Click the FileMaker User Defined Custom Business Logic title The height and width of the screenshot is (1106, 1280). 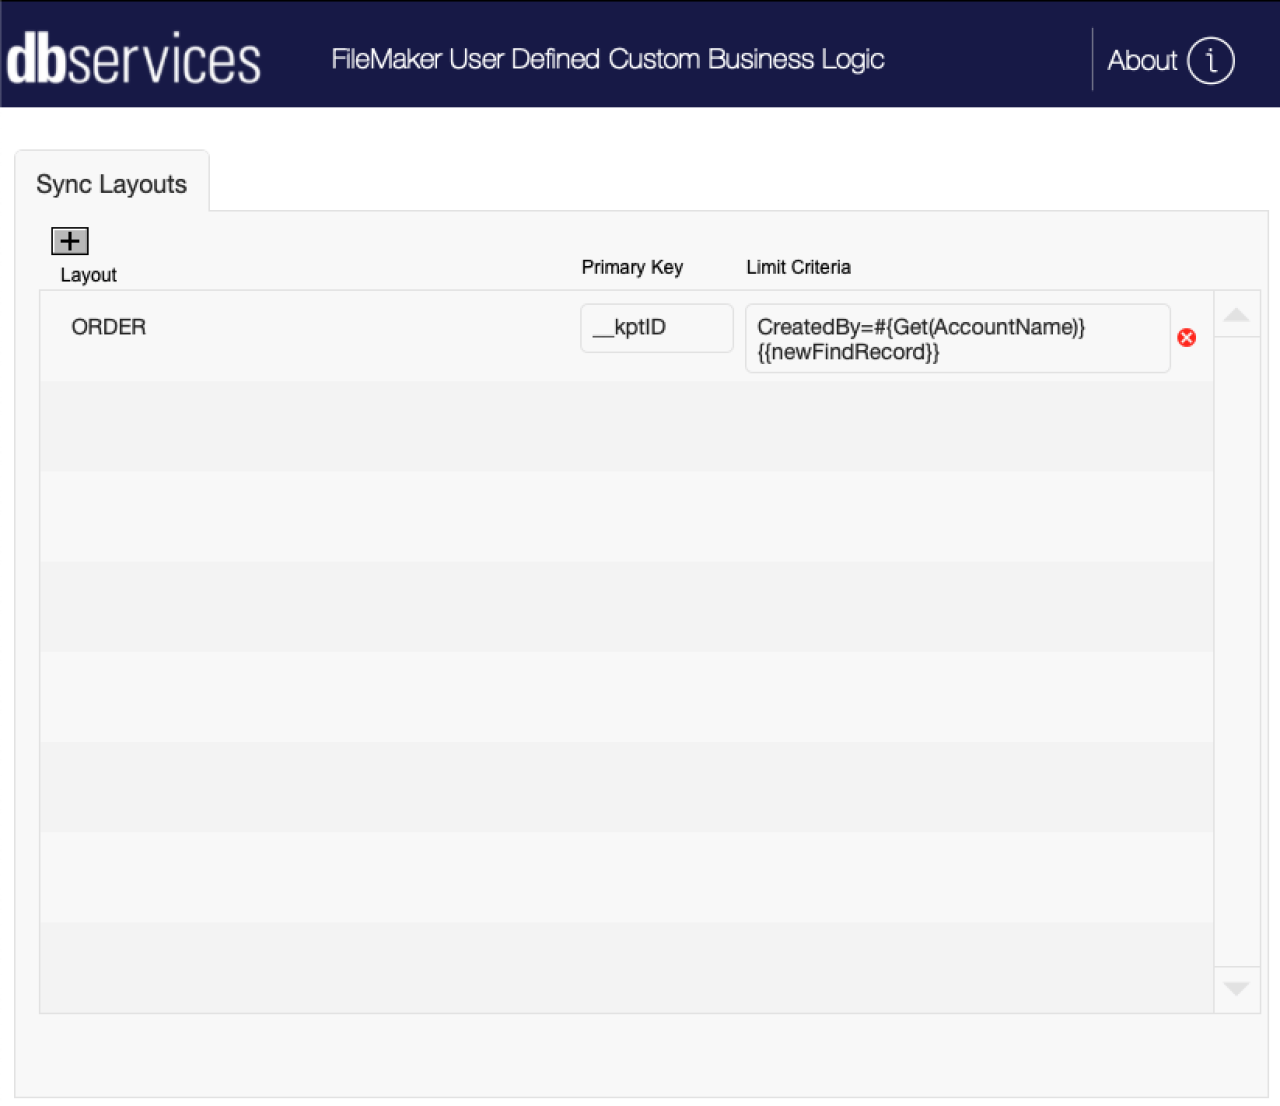click(608, 59)
